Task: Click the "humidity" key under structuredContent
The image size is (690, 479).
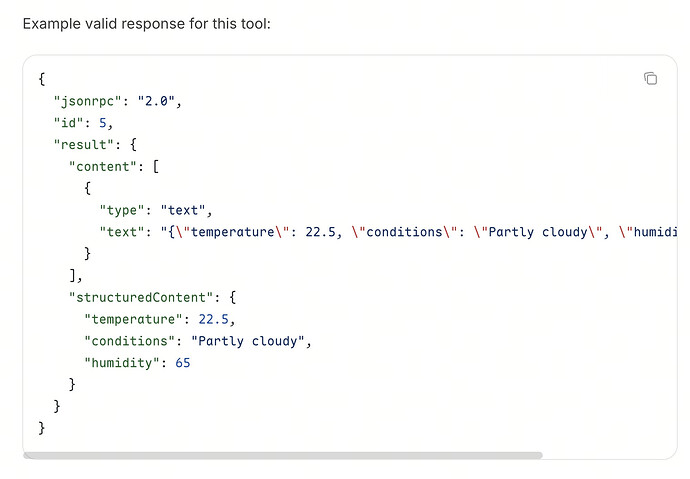Action: coord(122,363)
